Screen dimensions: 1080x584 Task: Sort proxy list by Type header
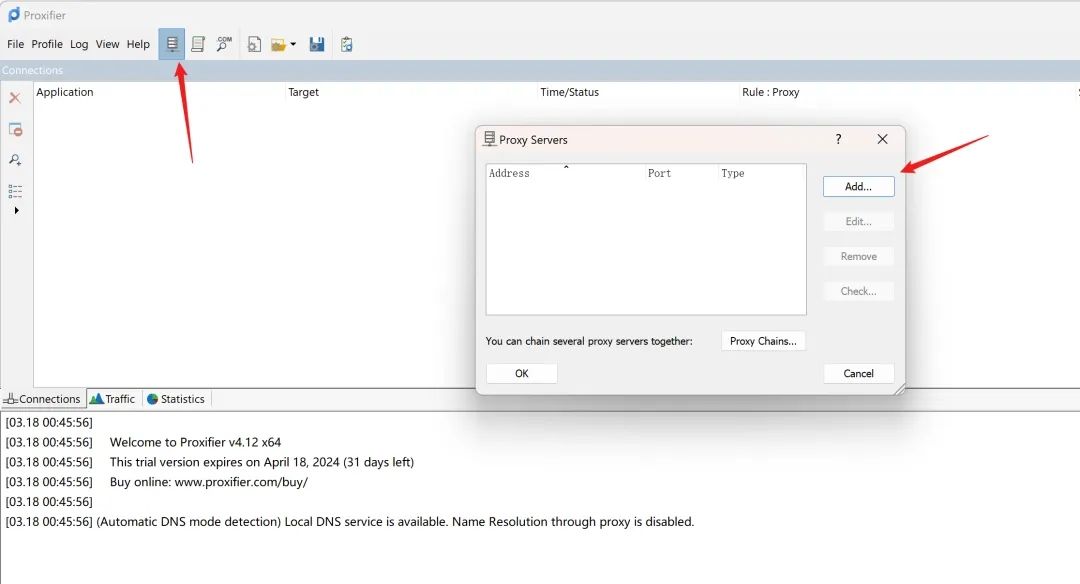pyautogui.click(x=762, y=174)
